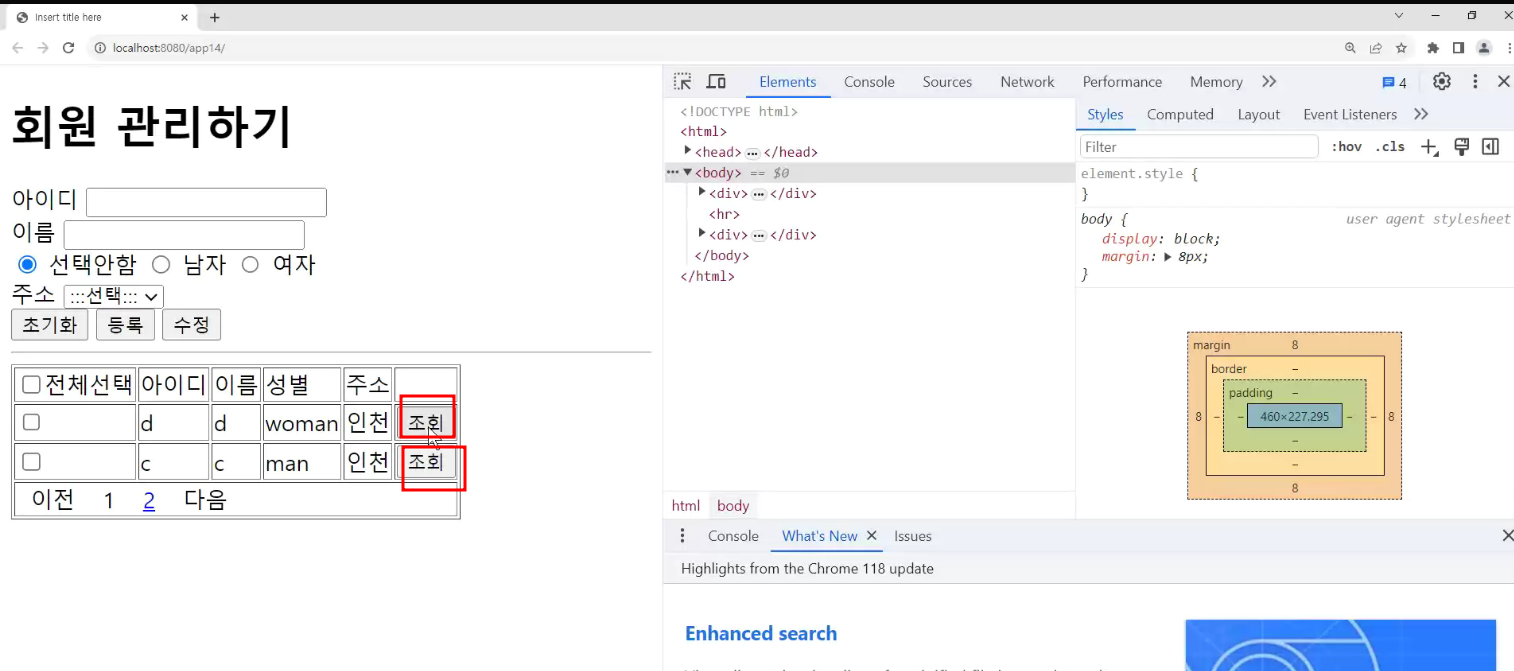
Task: Click the share page icon in address bar
Action: [1376, 48]
